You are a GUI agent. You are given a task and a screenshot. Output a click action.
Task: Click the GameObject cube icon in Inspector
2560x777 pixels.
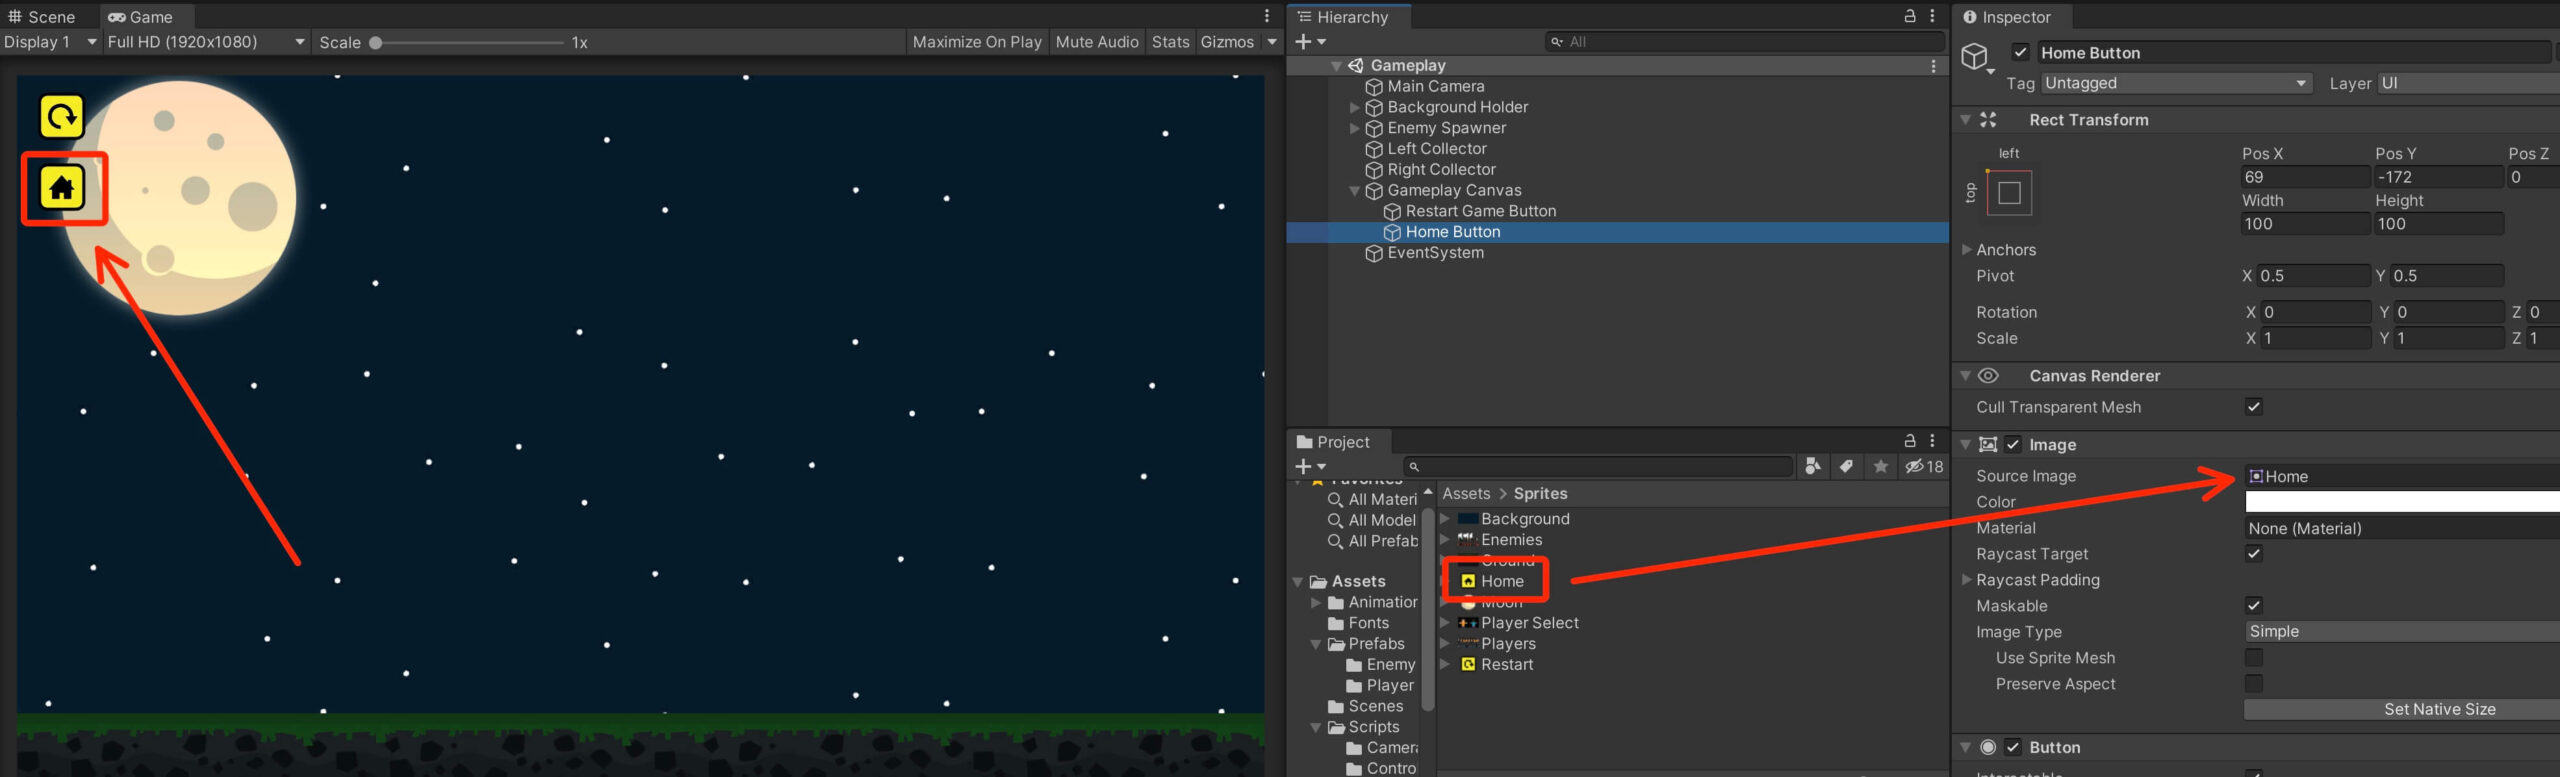point(1974,56)
